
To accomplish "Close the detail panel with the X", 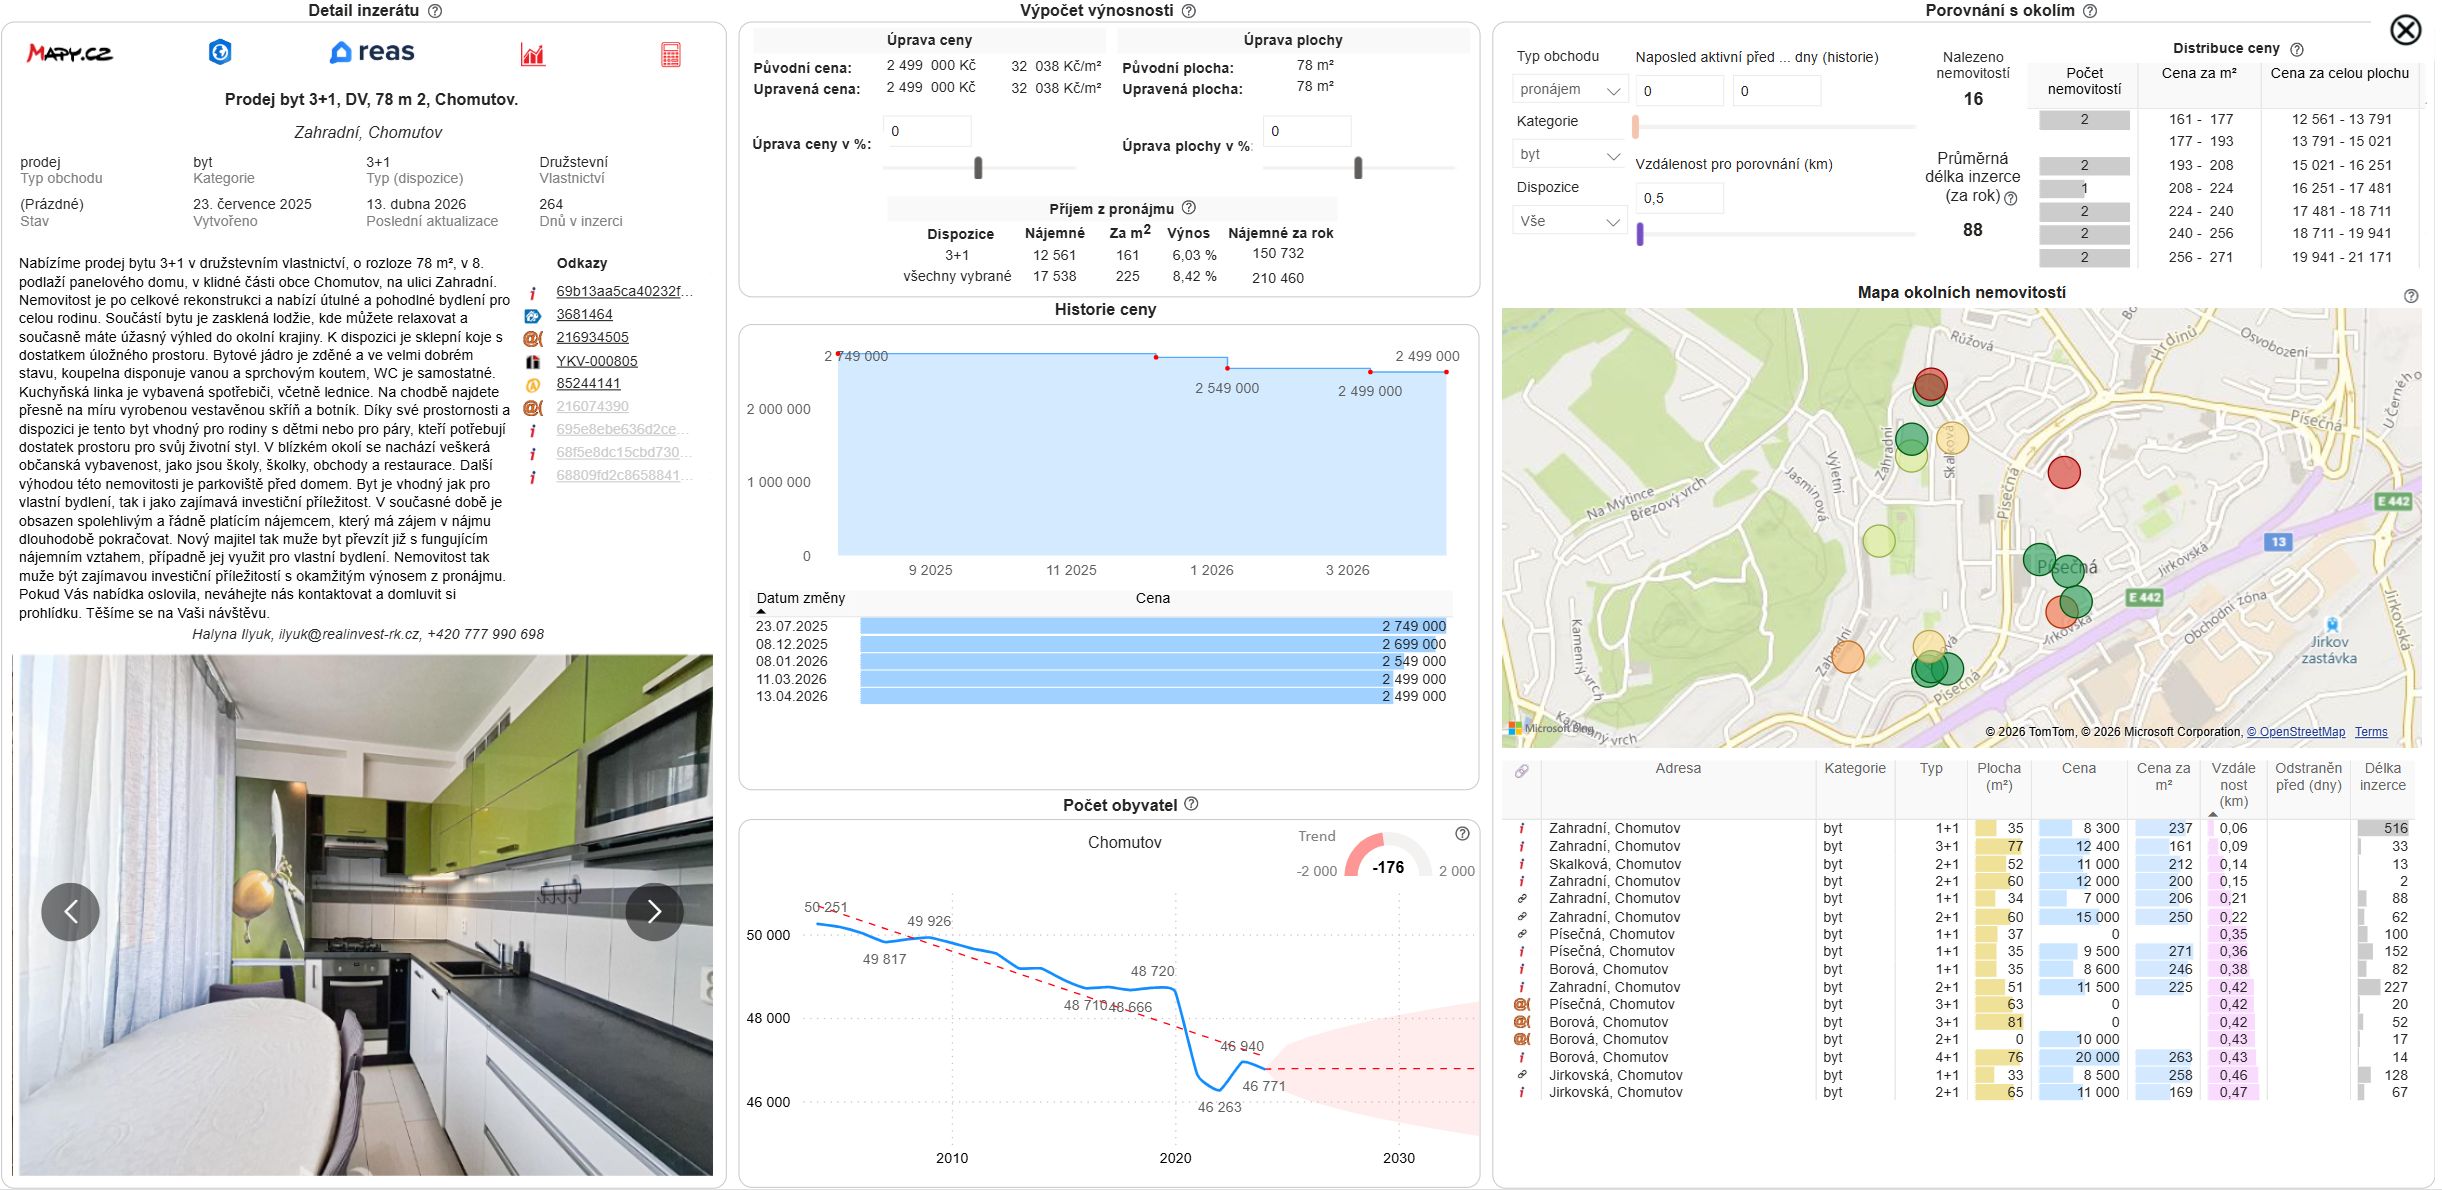I will click(2405, 30).
